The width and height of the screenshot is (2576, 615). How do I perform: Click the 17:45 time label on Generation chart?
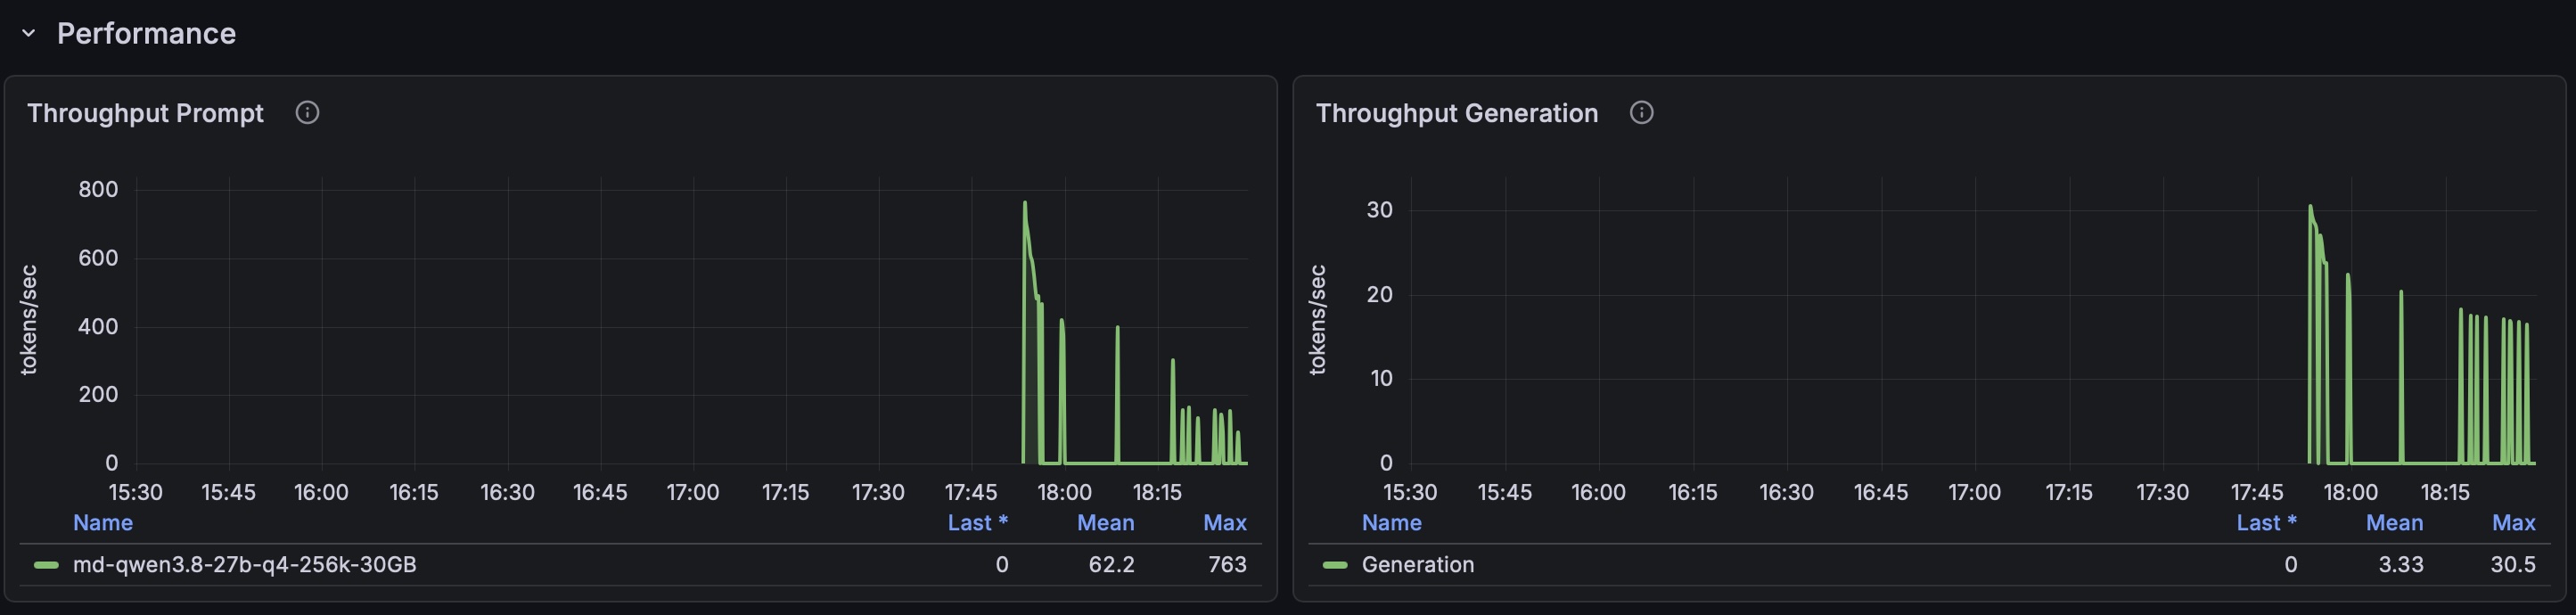(x=2257, y=492)
